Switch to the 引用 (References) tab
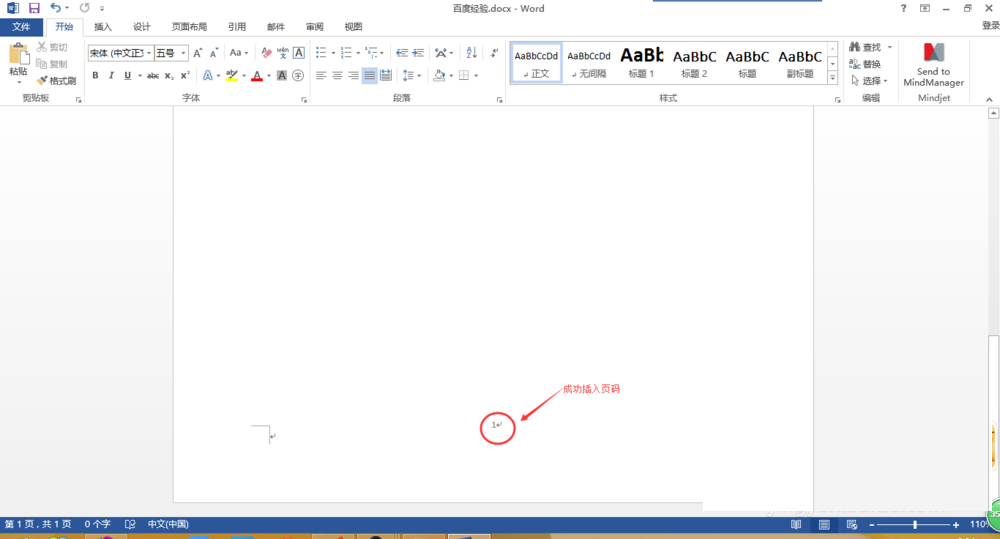This screenshot has width=1000, height=539. click(237, 27)
